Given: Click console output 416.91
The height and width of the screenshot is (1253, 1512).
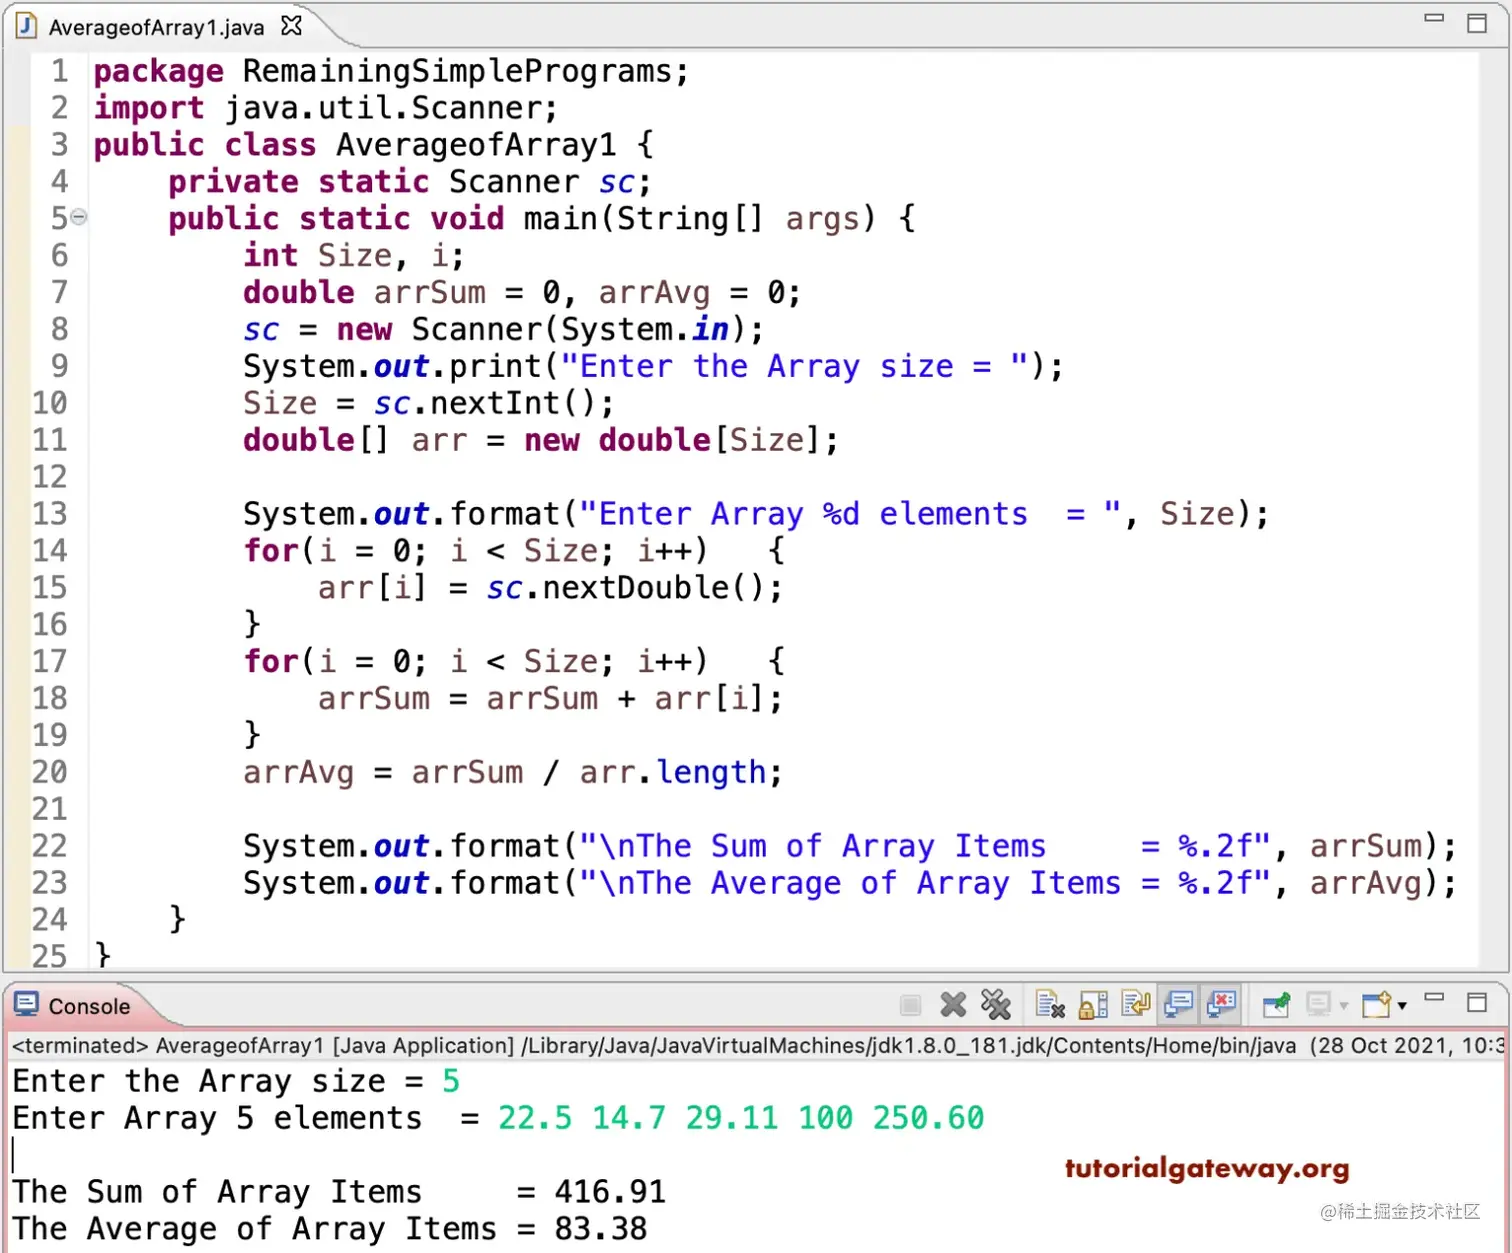Looking at the screenshot, I should coord(610,1193).
